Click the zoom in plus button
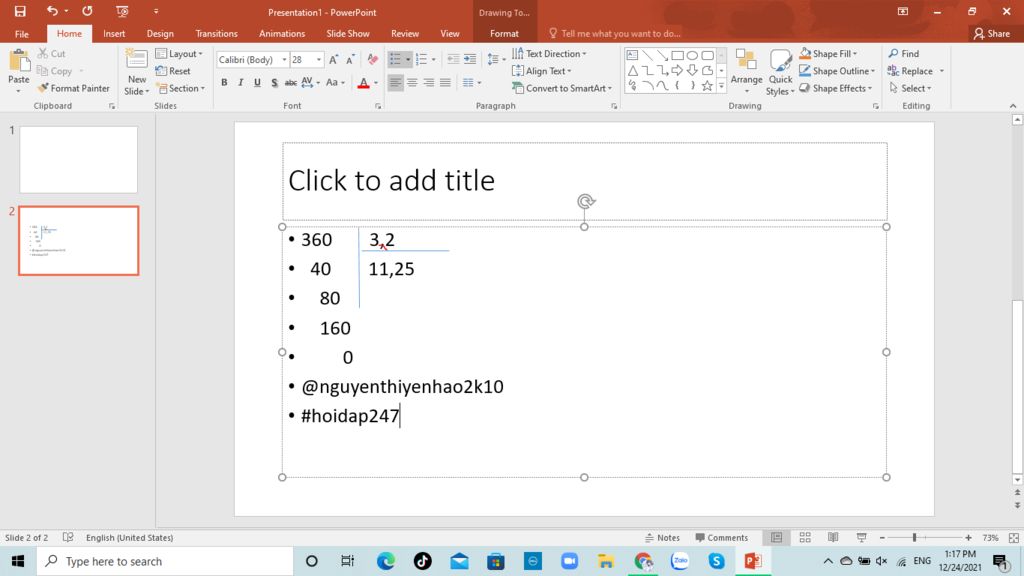The height and width of the screenshot is (576, 1024). (x=968, y=537)
